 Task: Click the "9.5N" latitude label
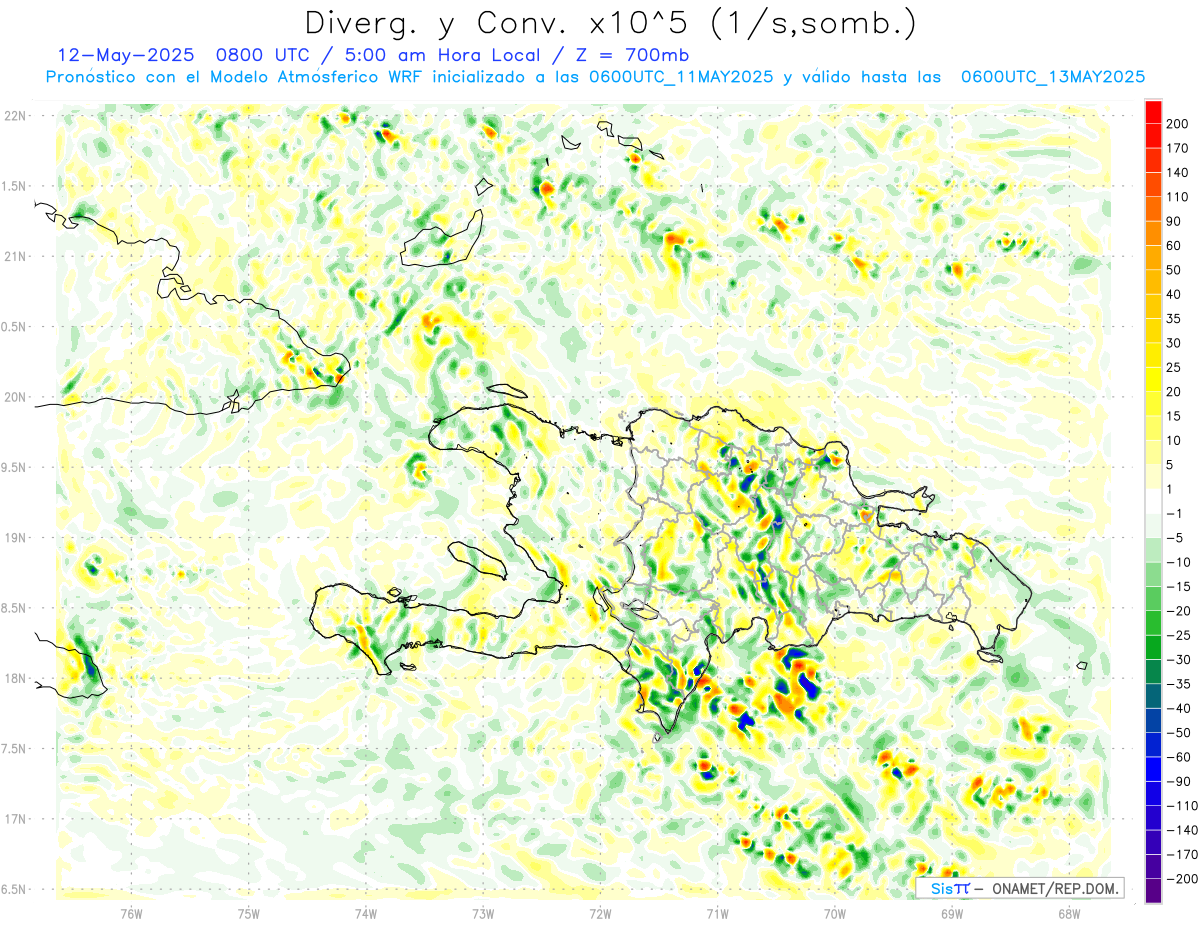14,468
